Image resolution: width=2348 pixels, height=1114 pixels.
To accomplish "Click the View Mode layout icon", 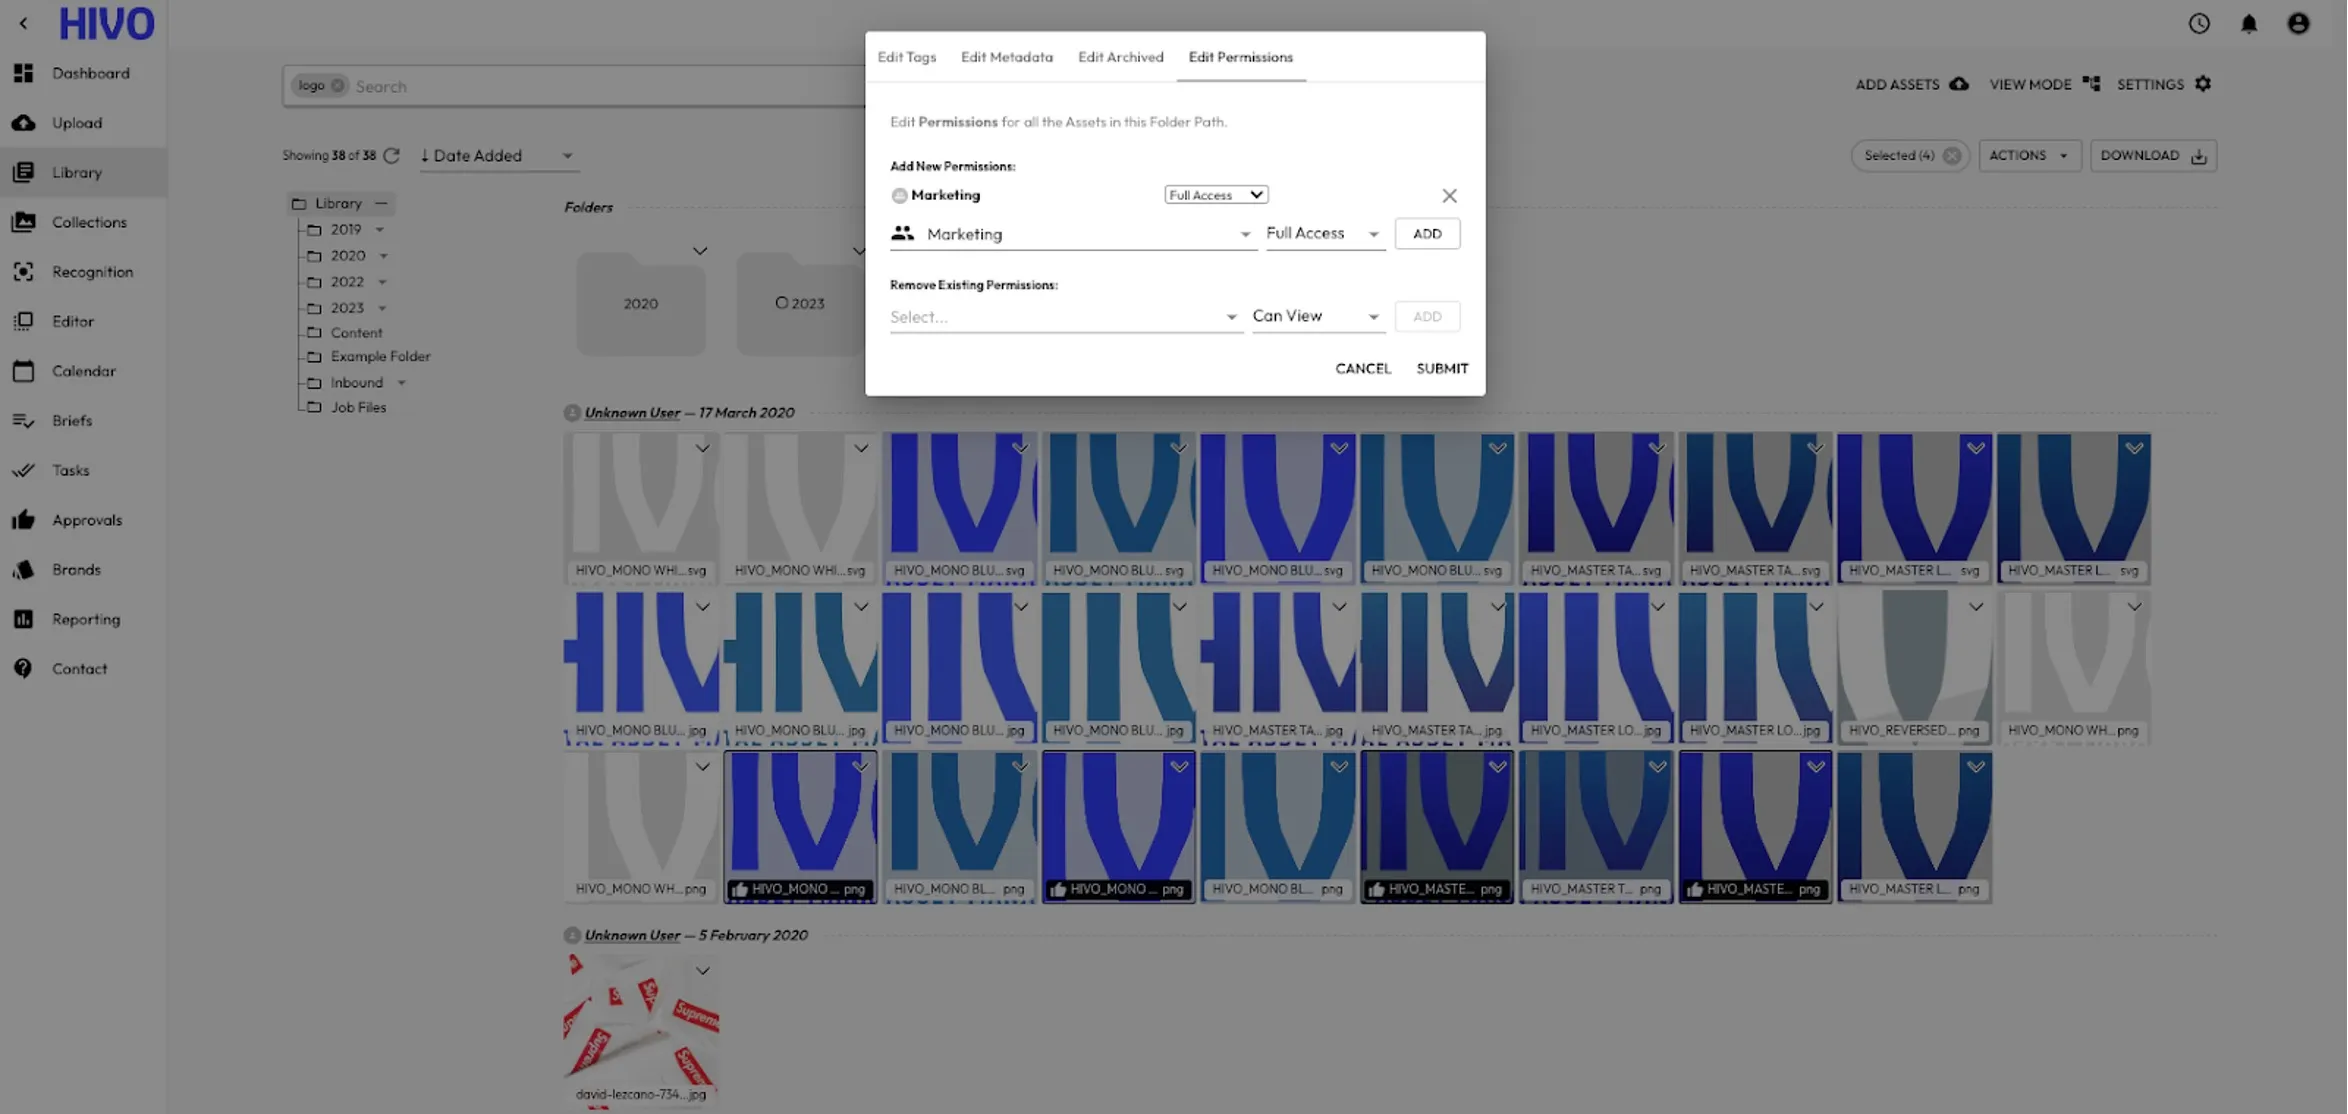I will click(x=2092, y=84).
